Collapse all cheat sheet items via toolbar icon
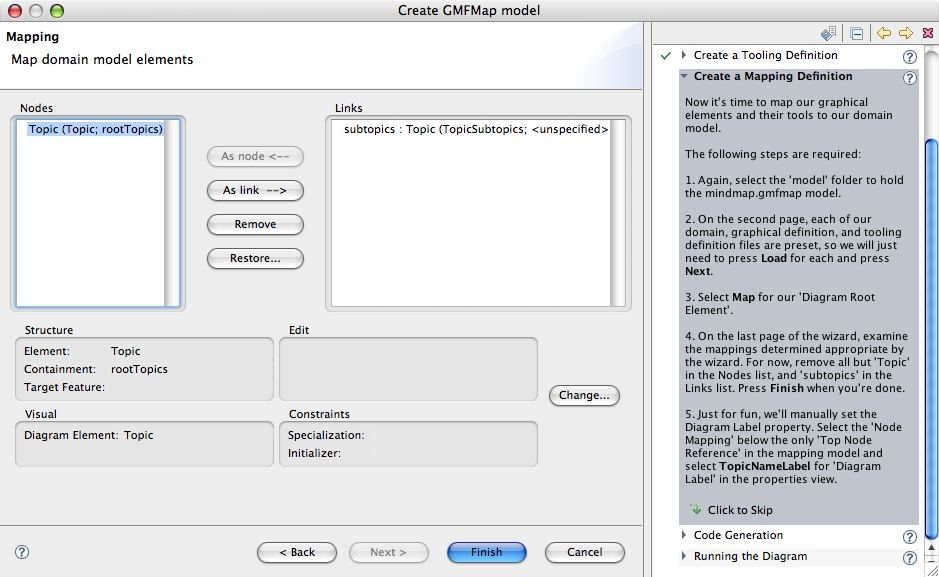The width and height of the screenshot is (939, 577). [857, 34]
